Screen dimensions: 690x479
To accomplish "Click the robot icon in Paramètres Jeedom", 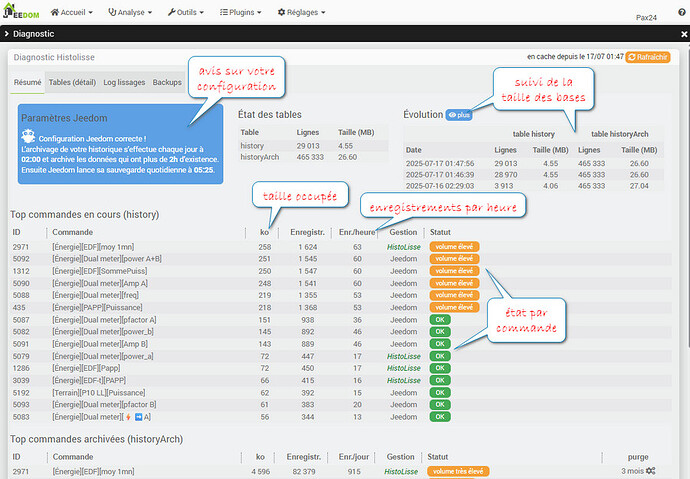I will 29,136.
